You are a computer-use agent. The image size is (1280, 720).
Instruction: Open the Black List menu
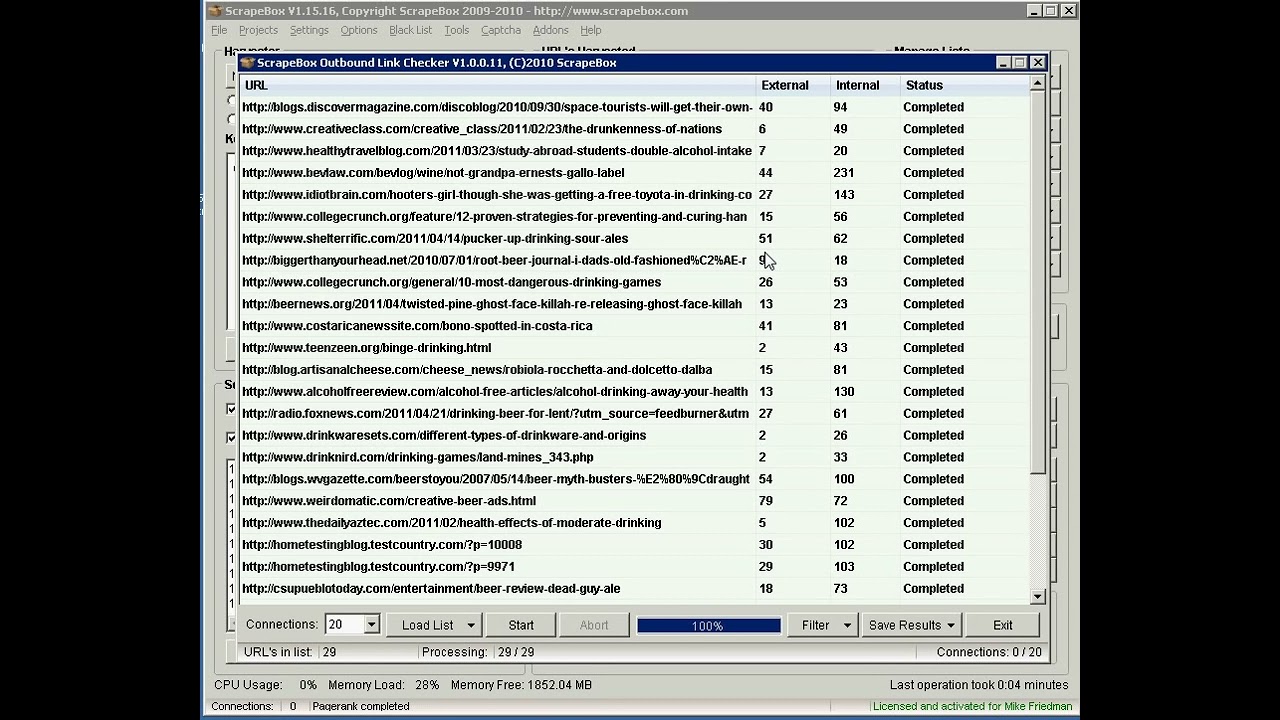410,30
